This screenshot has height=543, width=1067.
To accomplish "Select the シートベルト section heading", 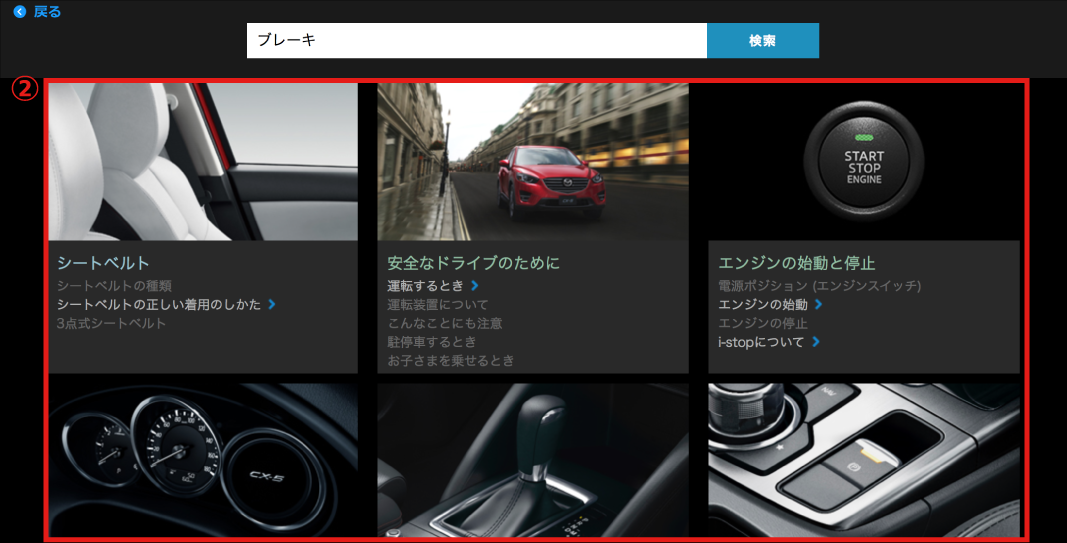I will (103, 263).
